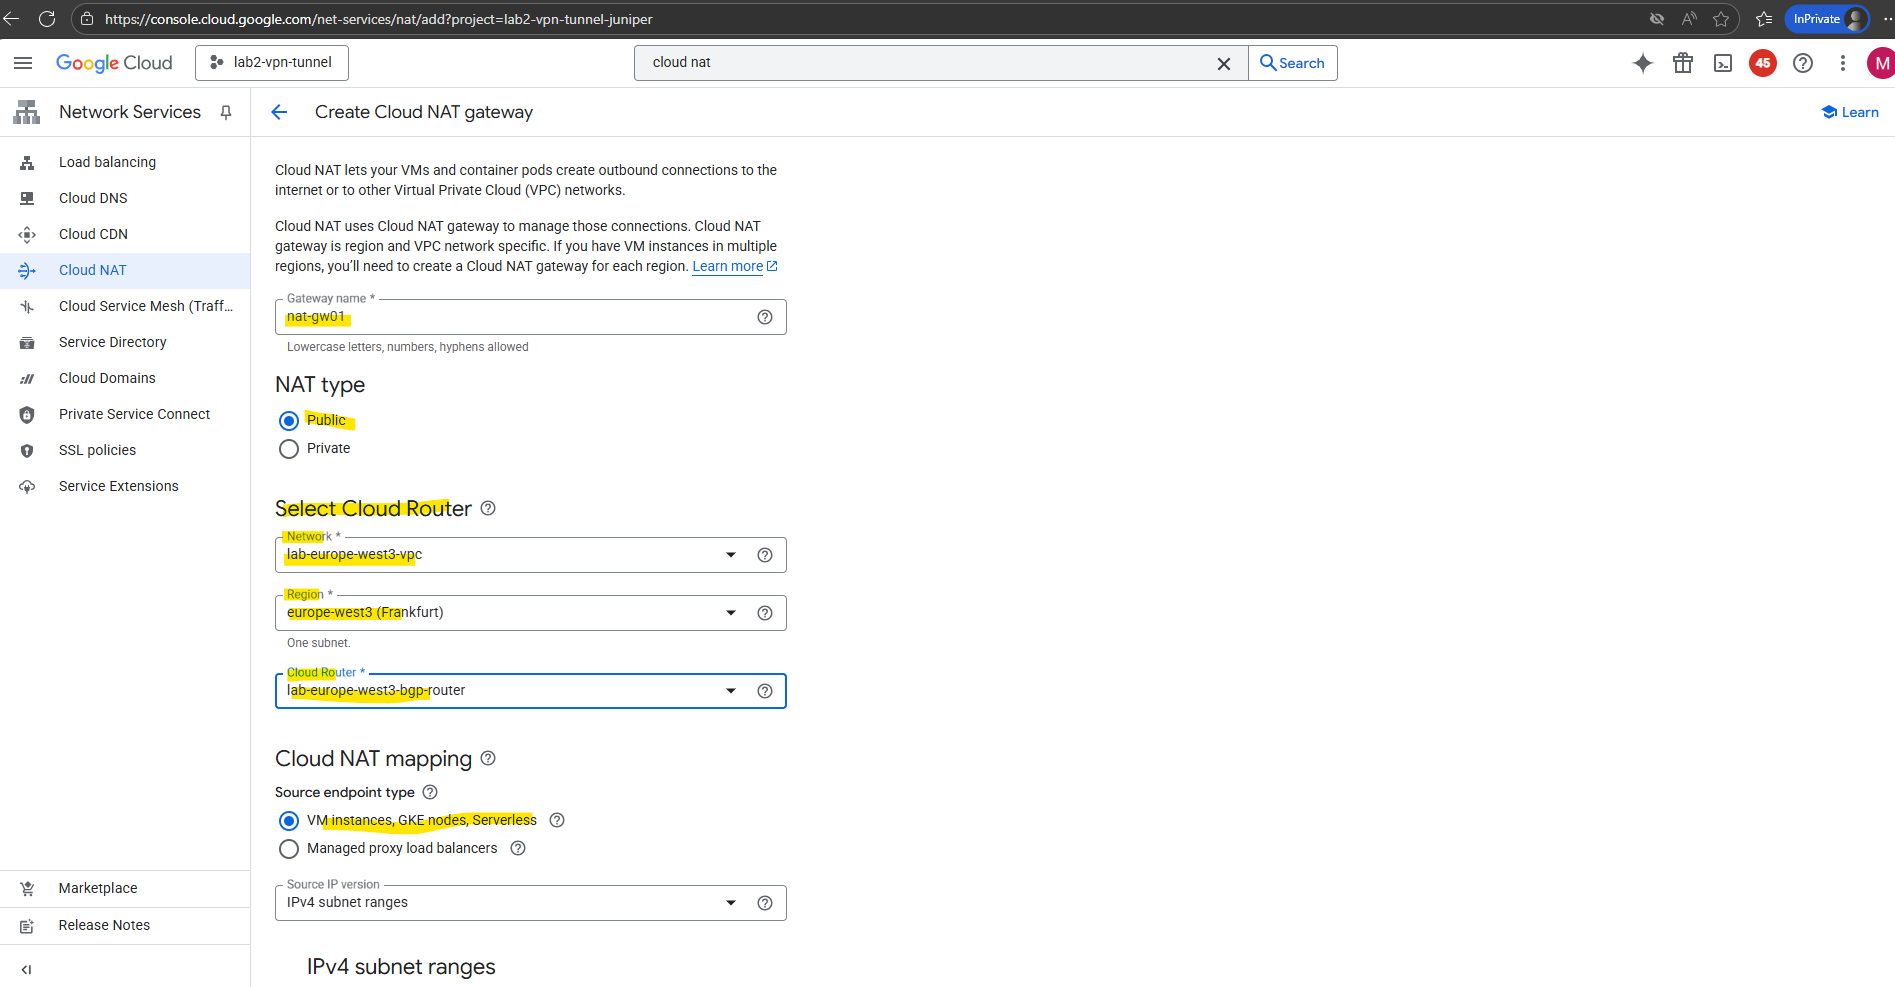Screen dimensions: 1895x987
Task: Open notifications badge showing 45
Action: [1762, 63]
